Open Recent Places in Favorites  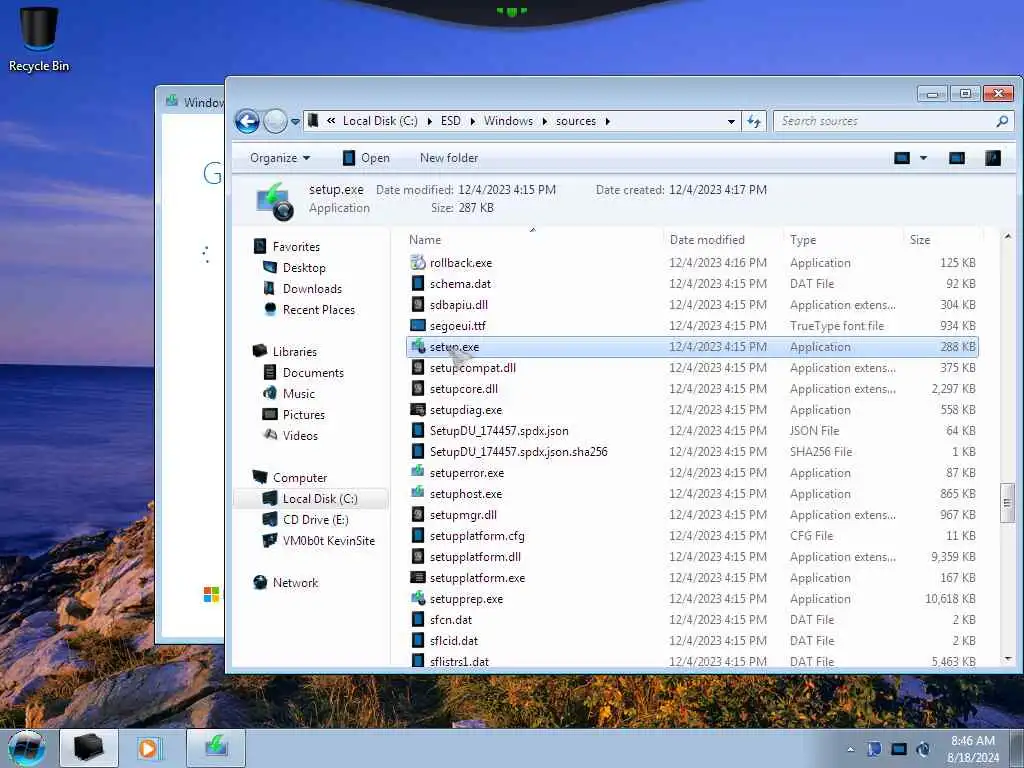click(x=319, y=310)
